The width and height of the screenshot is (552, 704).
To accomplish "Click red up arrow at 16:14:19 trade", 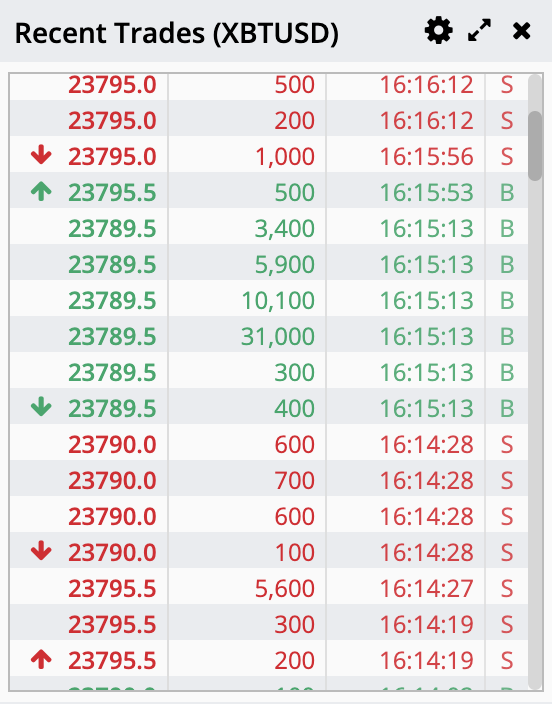I will [41, 660].
